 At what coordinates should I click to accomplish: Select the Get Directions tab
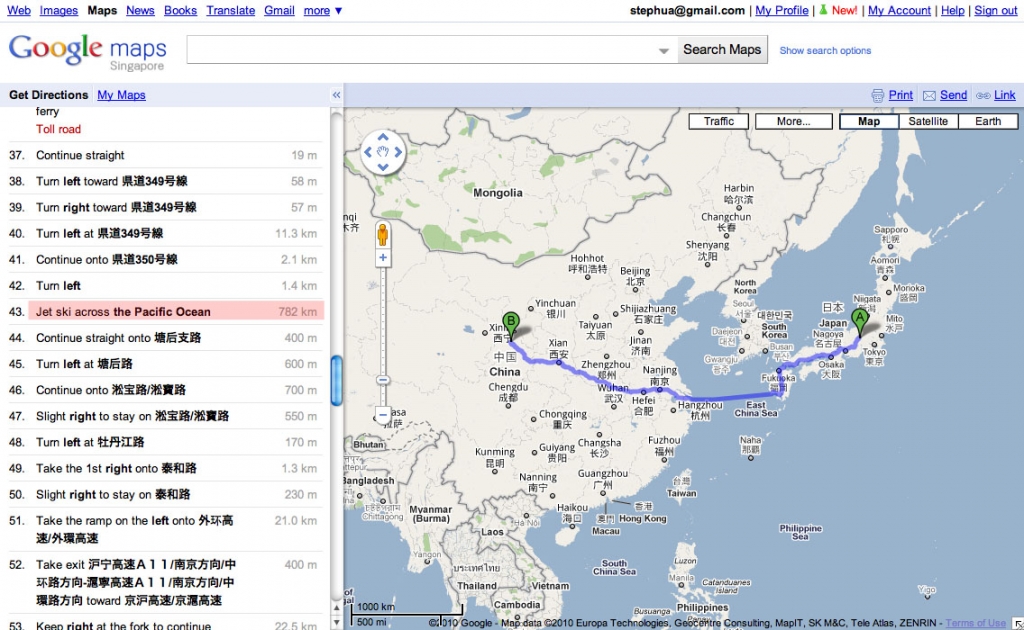pos(48,95)
